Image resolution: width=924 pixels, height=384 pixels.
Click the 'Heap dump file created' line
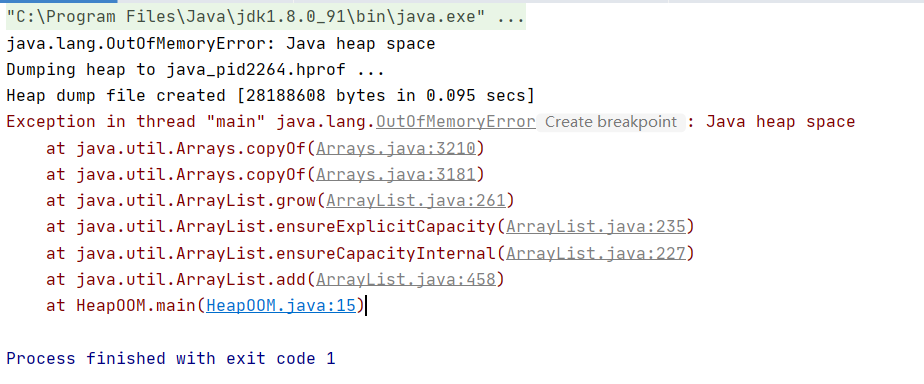pos(270,95)
